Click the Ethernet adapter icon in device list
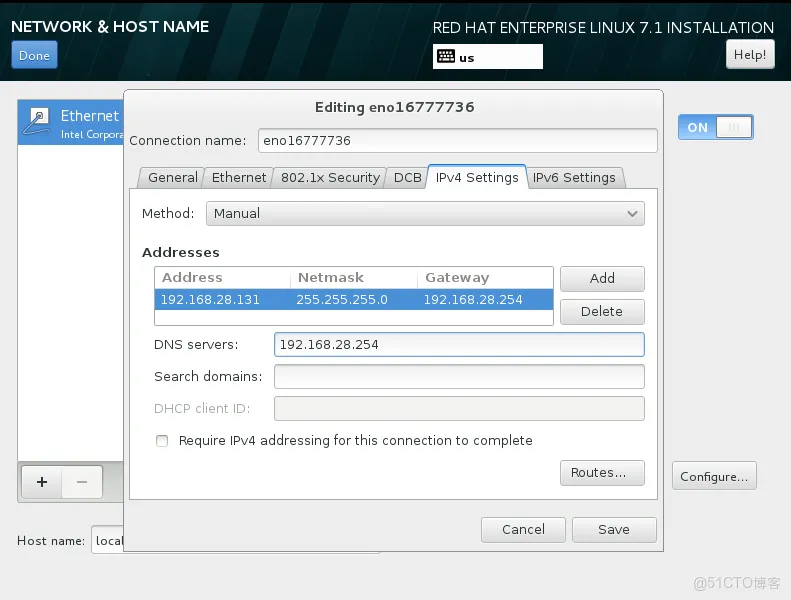The height and width of the screenshot is (600, 791). click(37, 122)
